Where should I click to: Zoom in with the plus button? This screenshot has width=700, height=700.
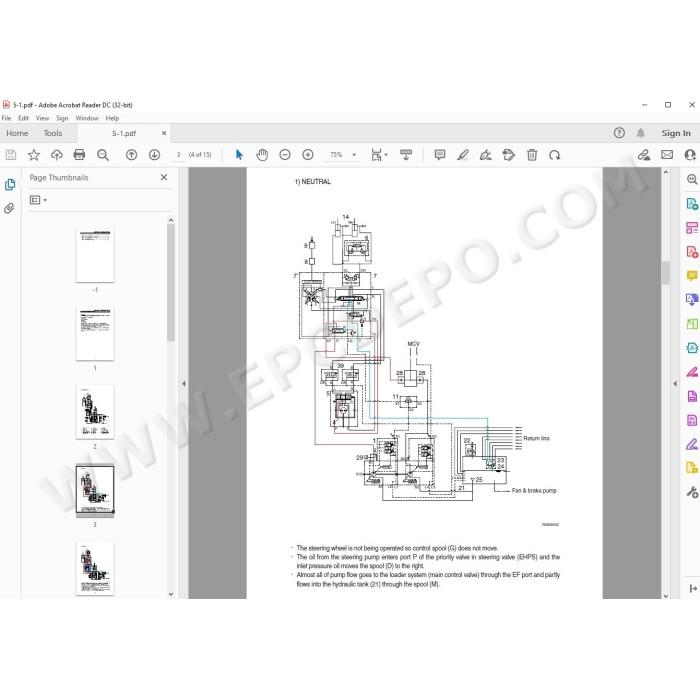(308, 155)
